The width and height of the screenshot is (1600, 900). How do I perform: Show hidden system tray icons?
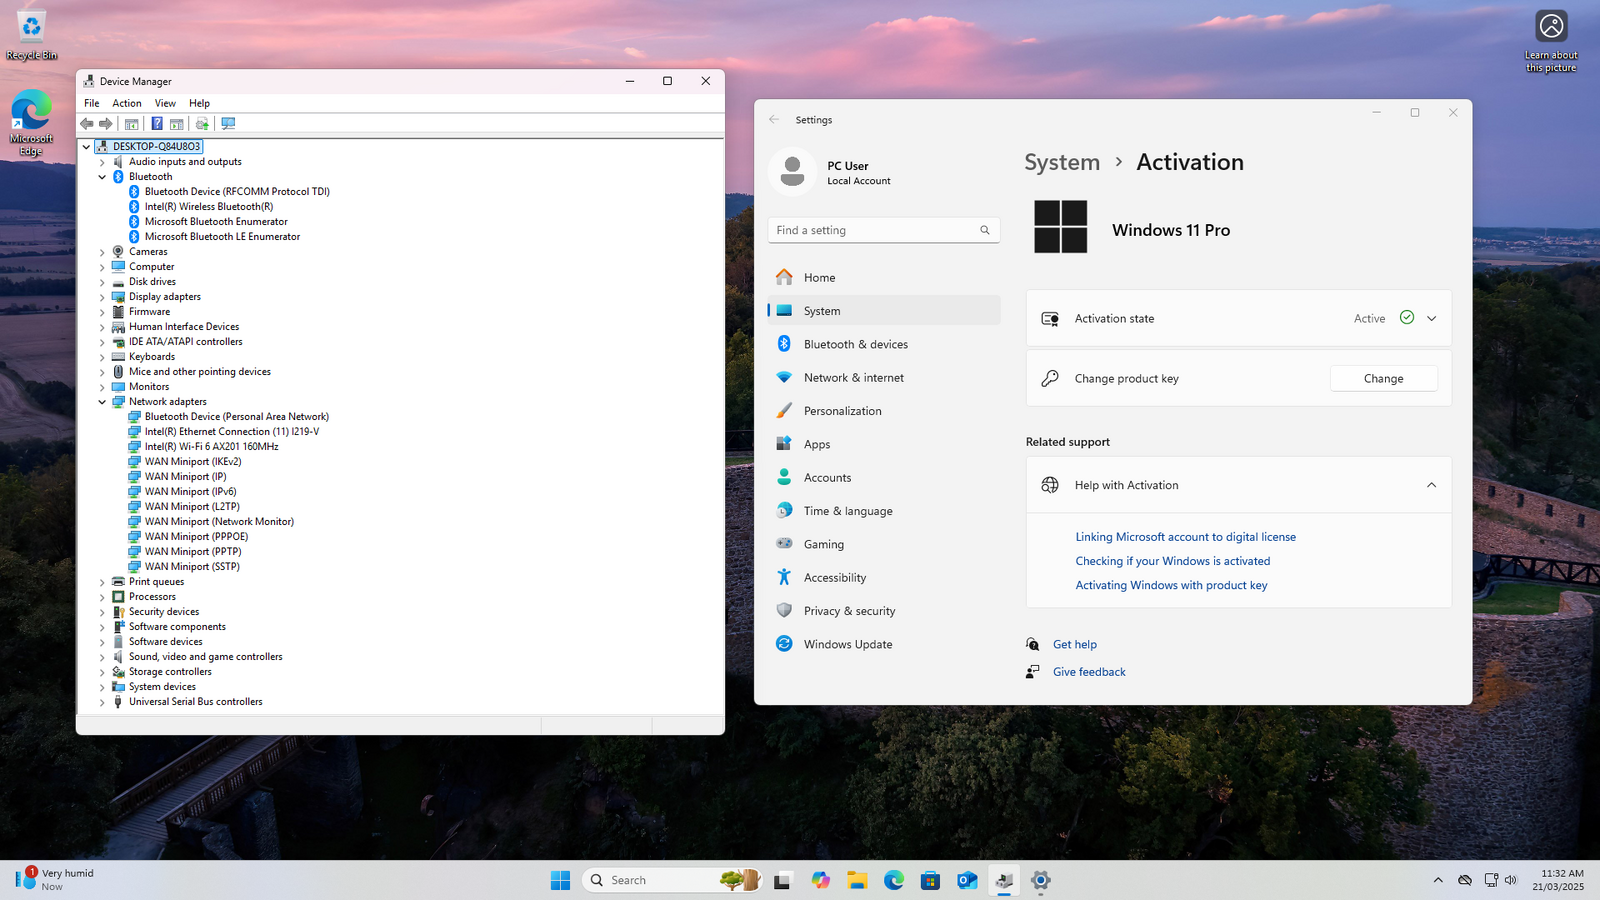(x=1438, y=880)
